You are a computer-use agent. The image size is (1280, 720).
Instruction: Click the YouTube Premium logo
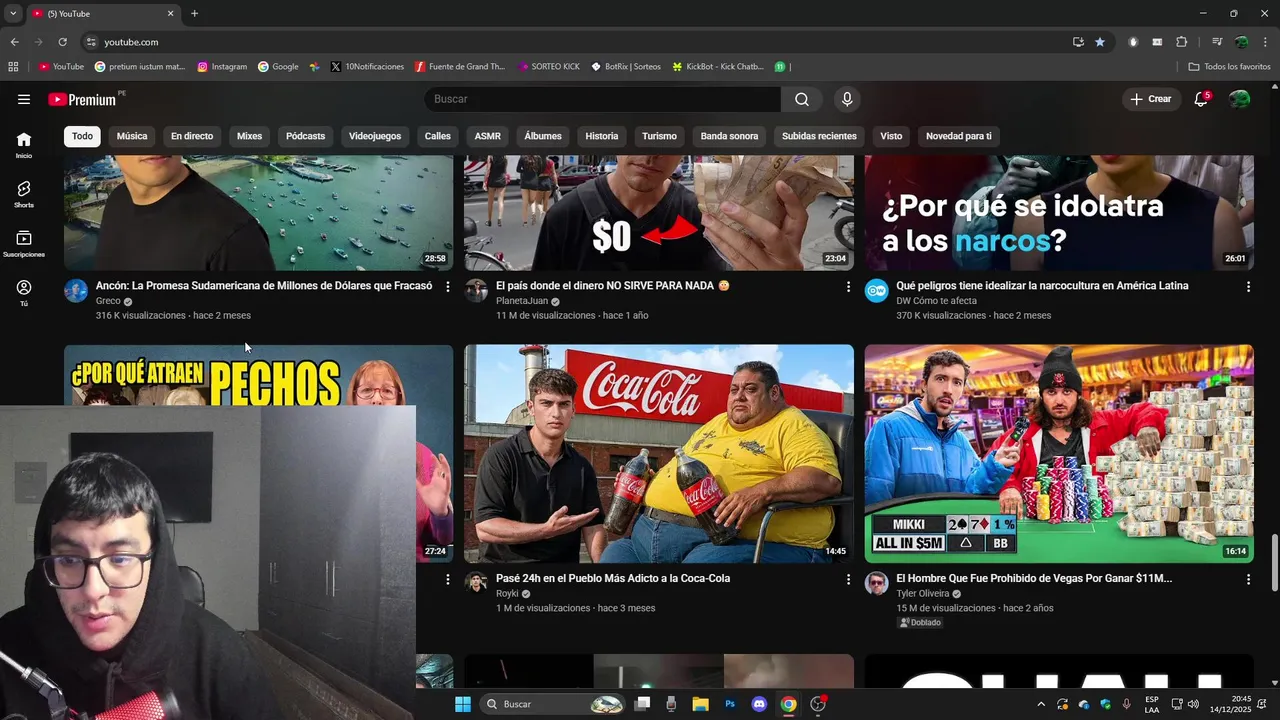[84, 99]
